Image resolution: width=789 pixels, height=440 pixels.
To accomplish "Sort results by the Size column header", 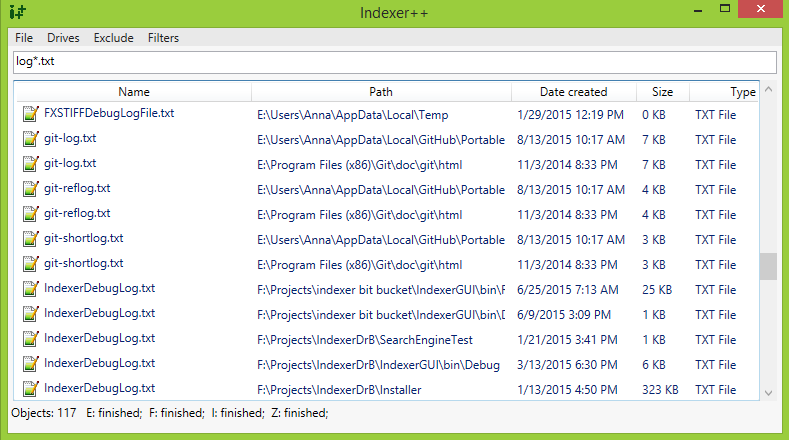I will click(662, 92).
